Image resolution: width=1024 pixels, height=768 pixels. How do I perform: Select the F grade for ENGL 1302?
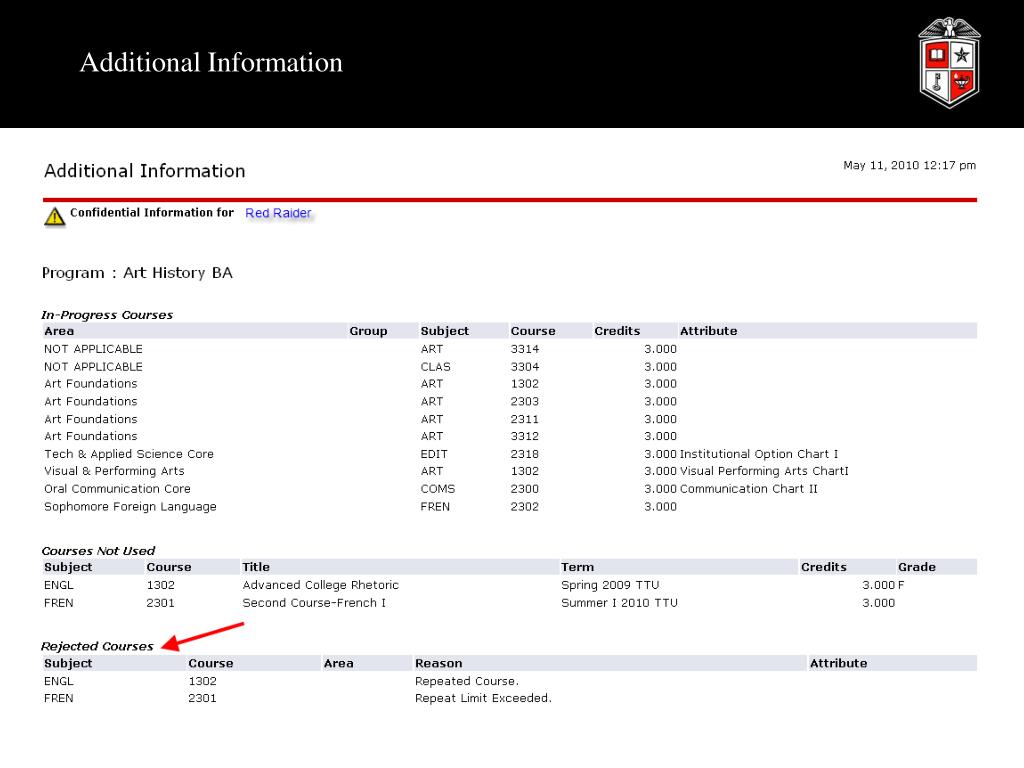point(901,584)
